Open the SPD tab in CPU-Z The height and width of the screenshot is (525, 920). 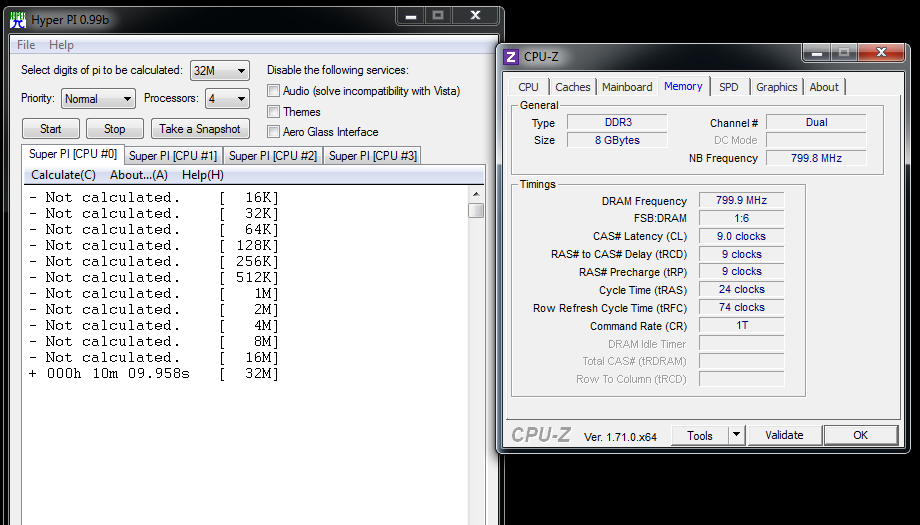(728, 87)
